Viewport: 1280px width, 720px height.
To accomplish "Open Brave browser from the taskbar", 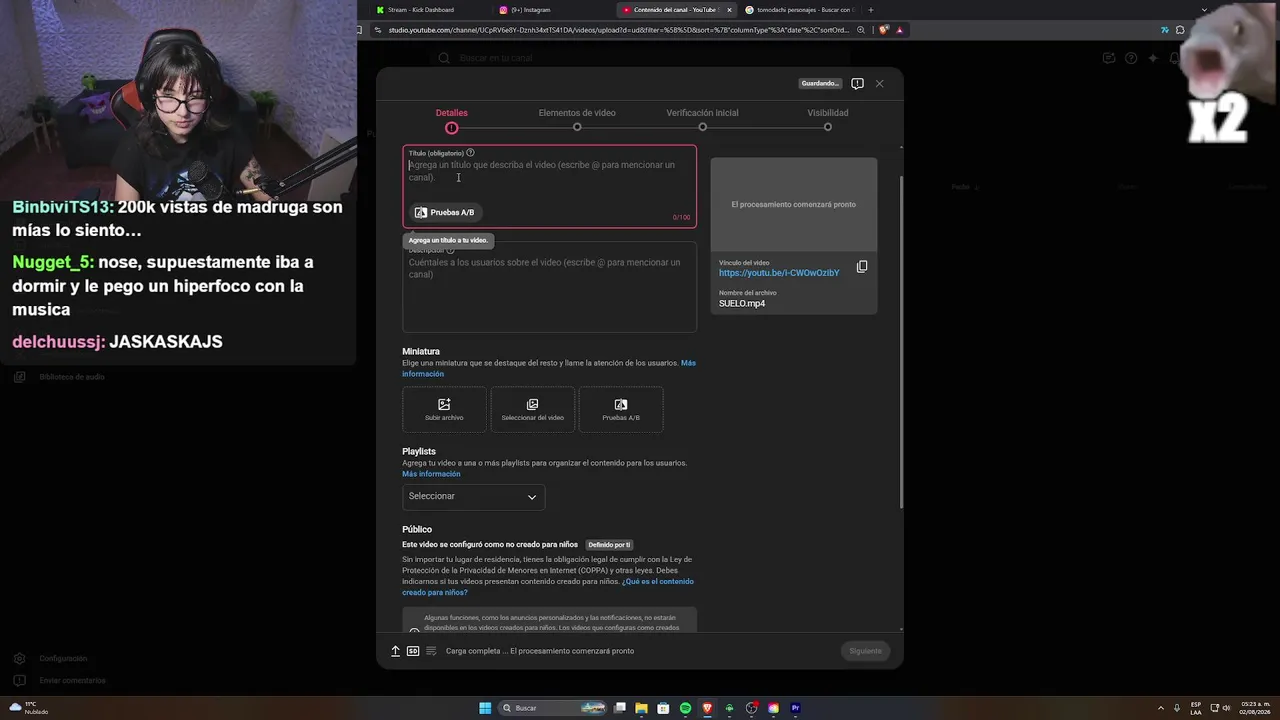I will tap(708, 708).
